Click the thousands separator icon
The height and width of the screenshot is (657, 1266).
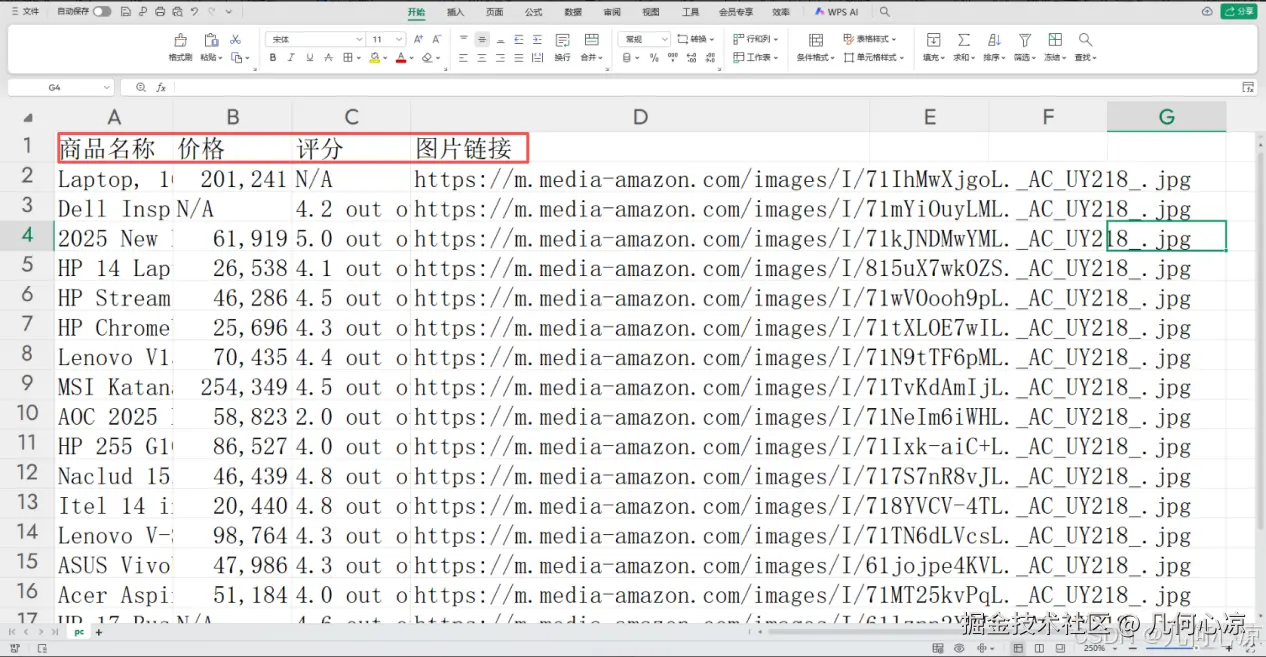(x=673, y=57)
